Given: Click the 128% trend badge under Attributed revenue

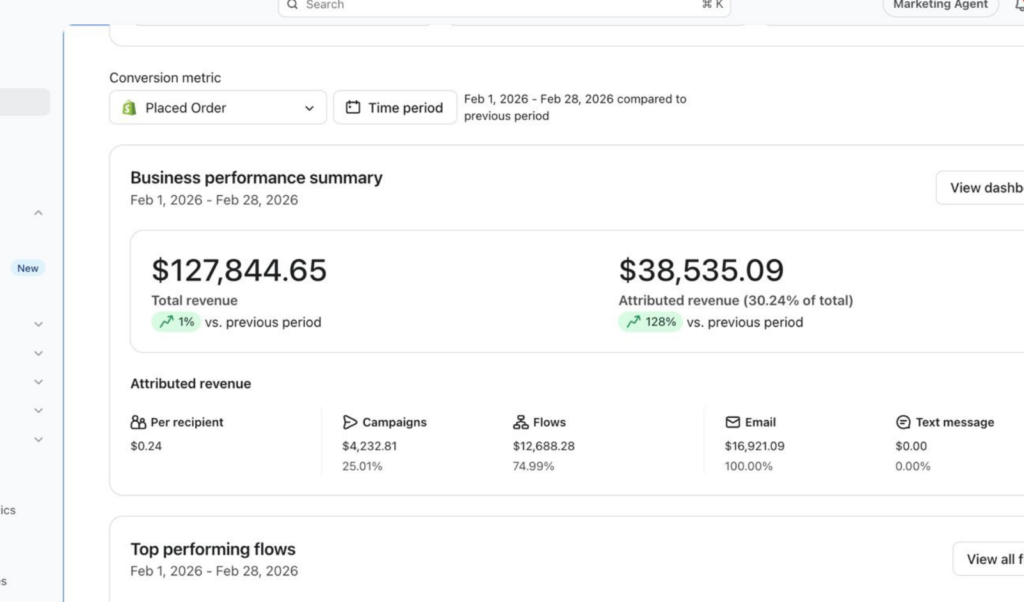Looking at the screenshot, I should 649,322.
